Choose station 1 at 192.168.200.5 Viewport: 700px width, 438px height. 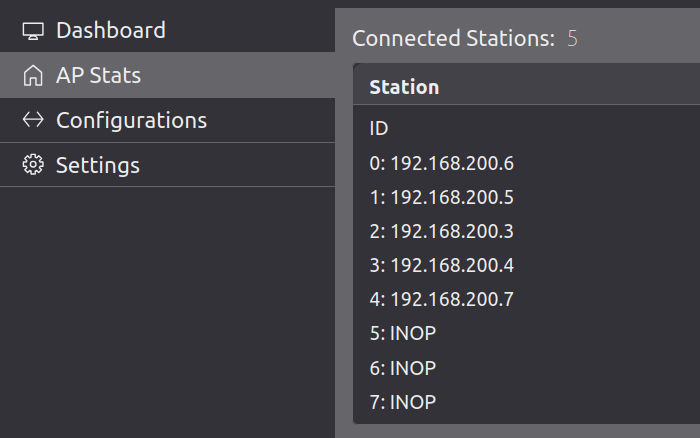[441, 197]
